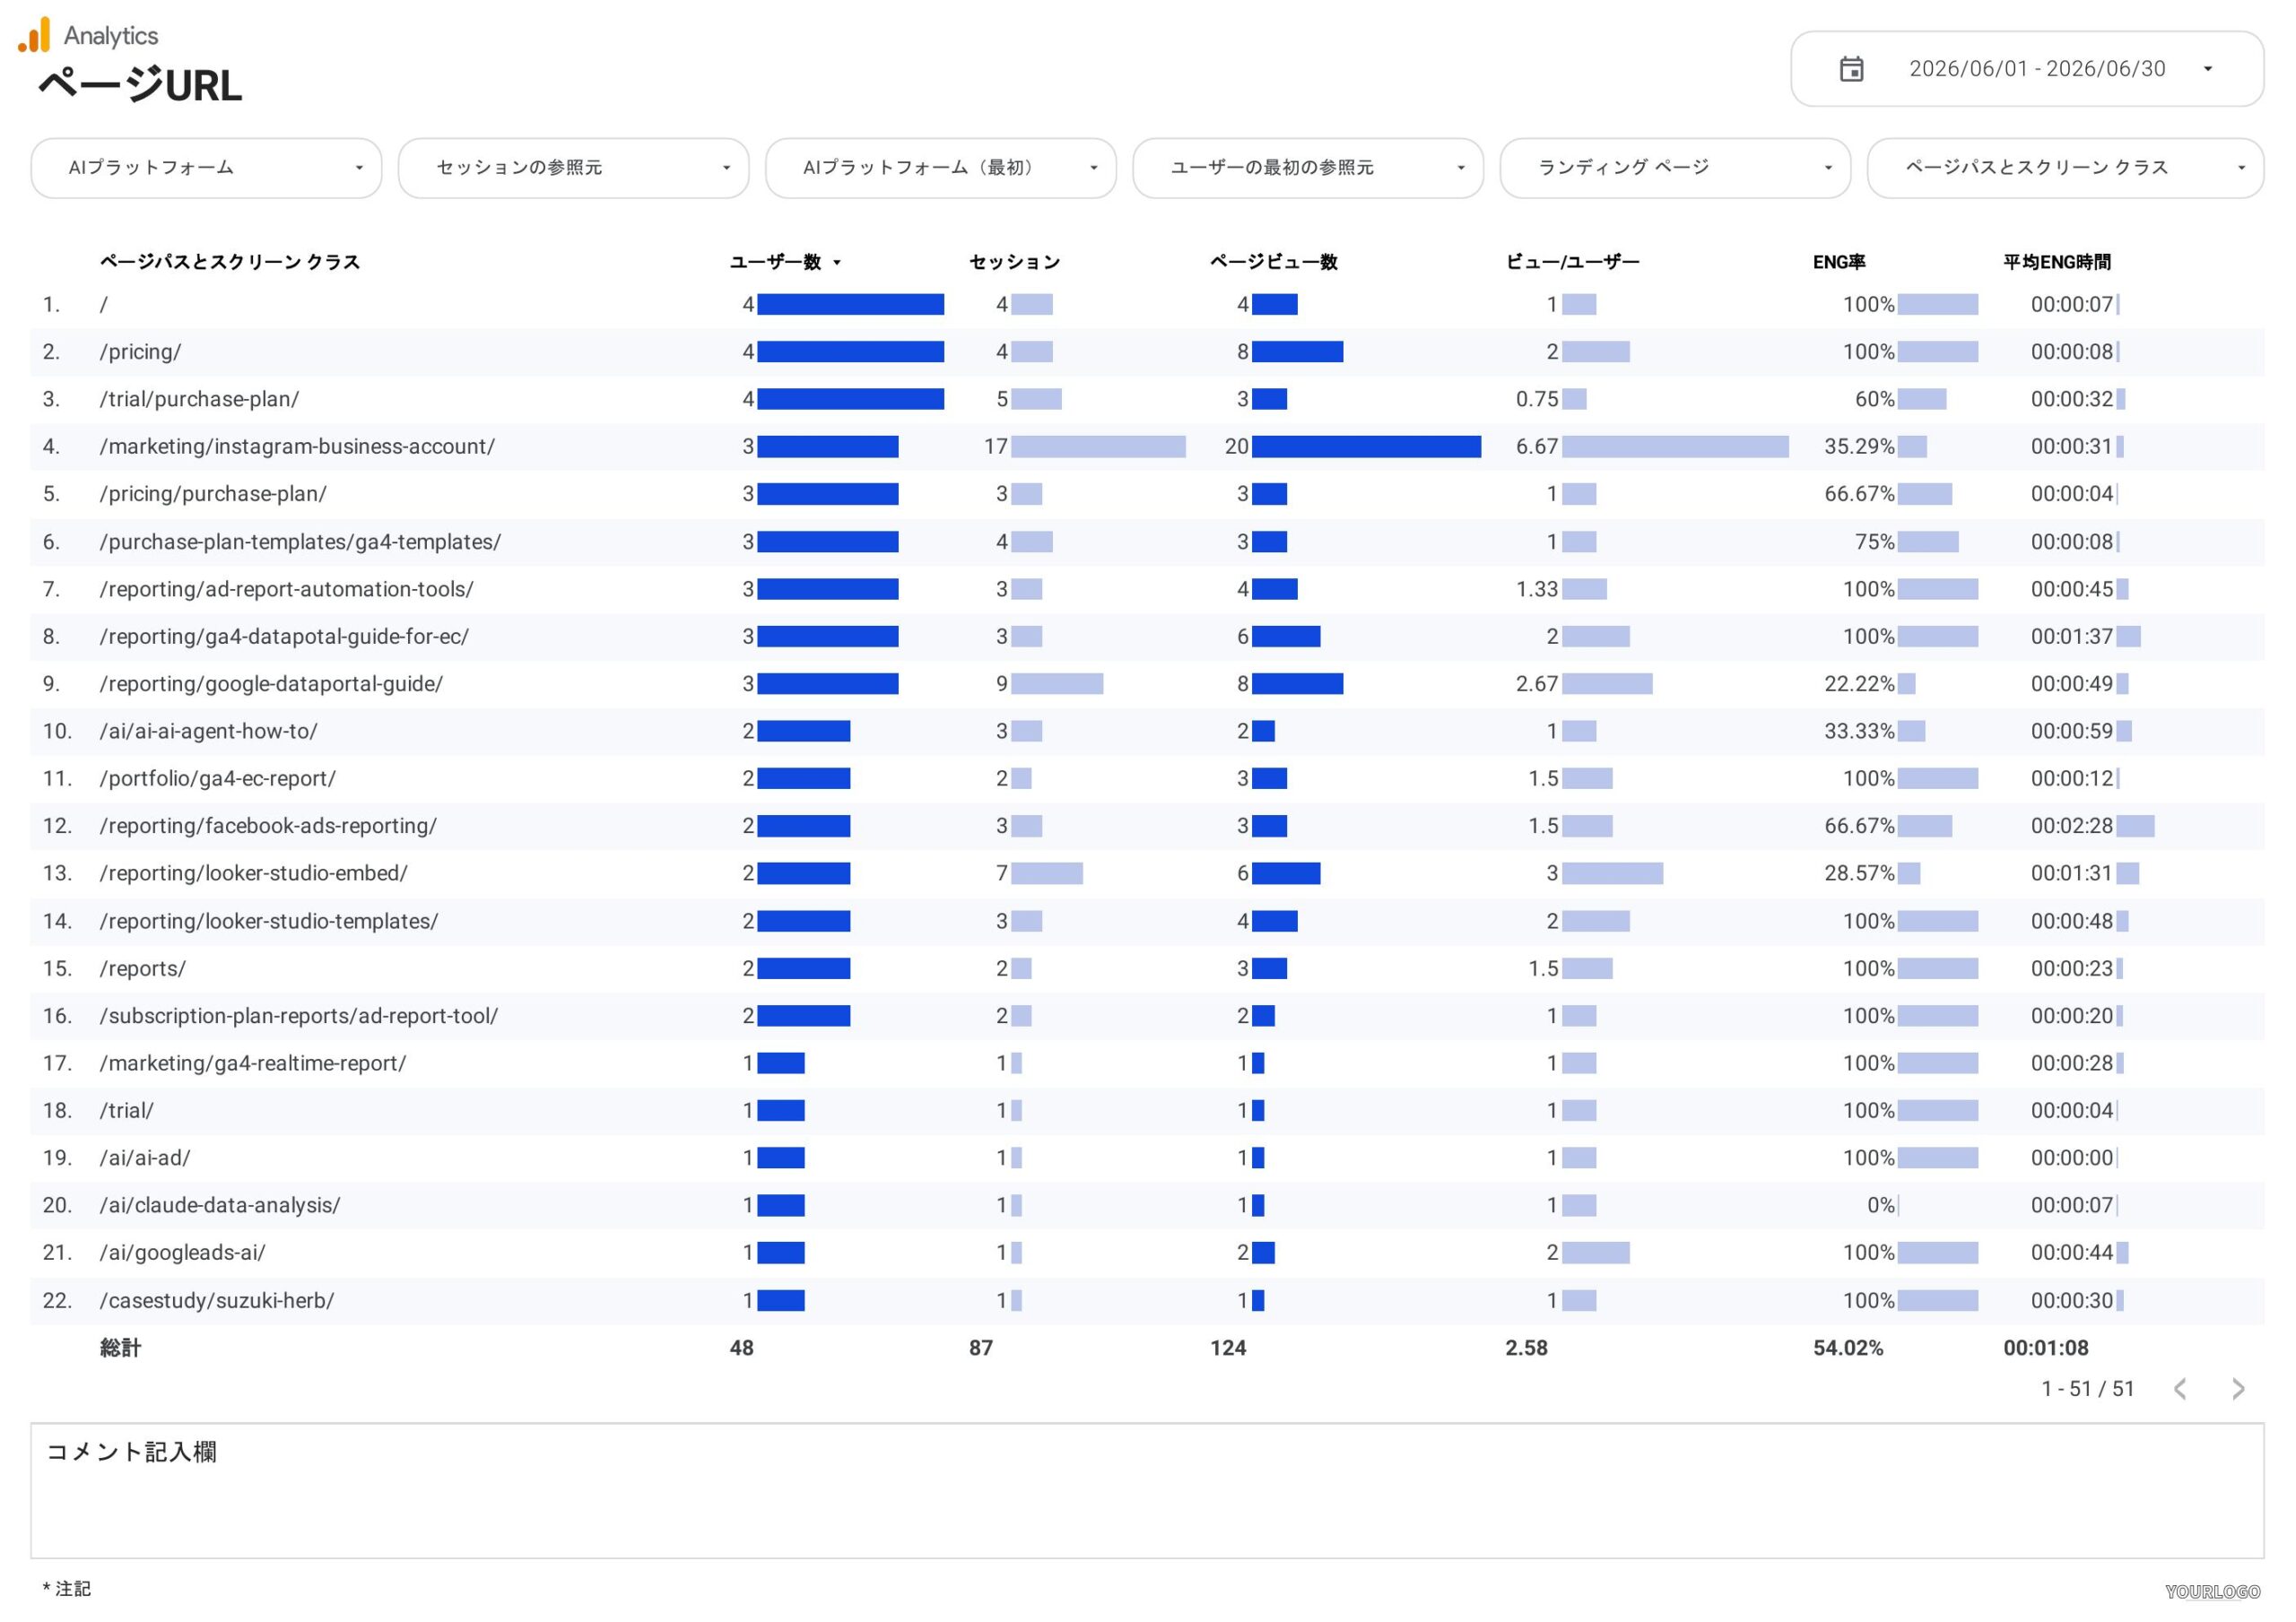Click the Google Analytics logo icon
Screen dimensions: 2296x1622
pos(34,34)
